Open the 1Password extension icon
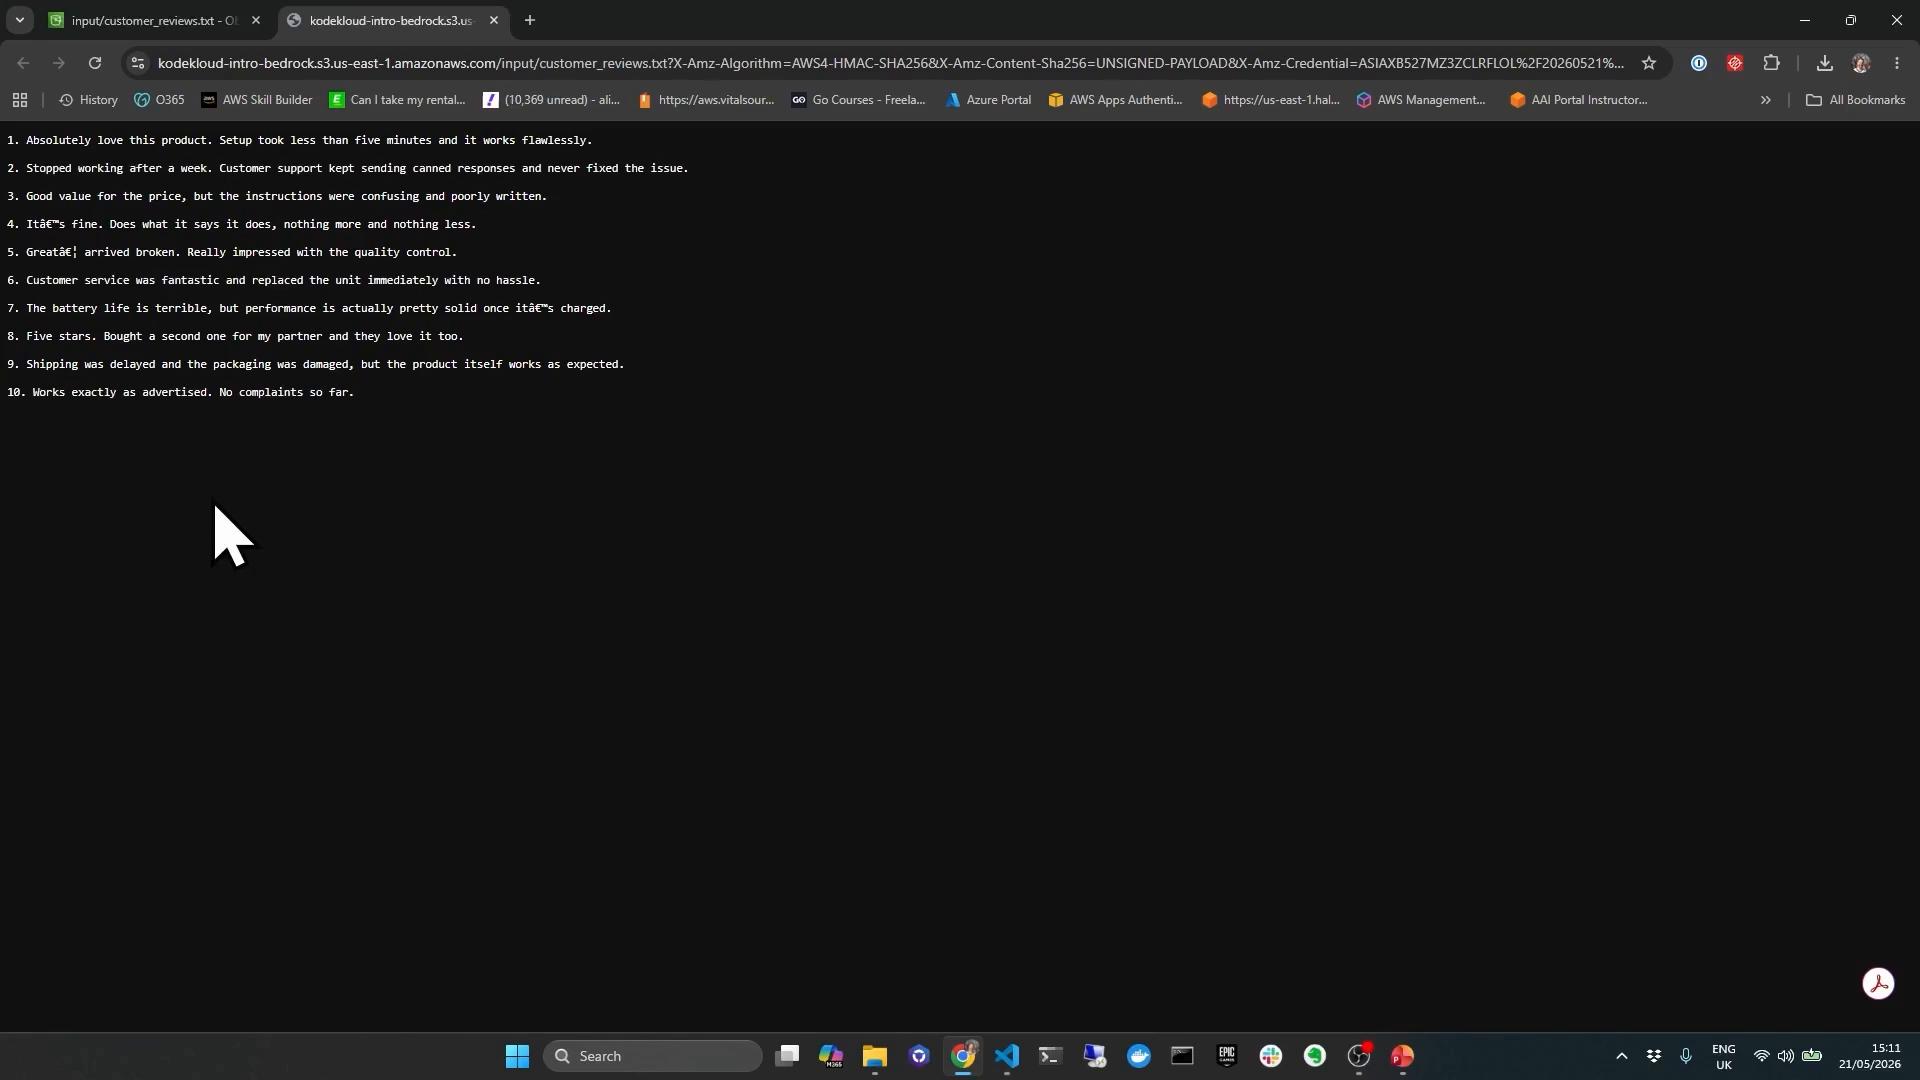The height and width of the screenshot is (1080, 1920). 1699,63
